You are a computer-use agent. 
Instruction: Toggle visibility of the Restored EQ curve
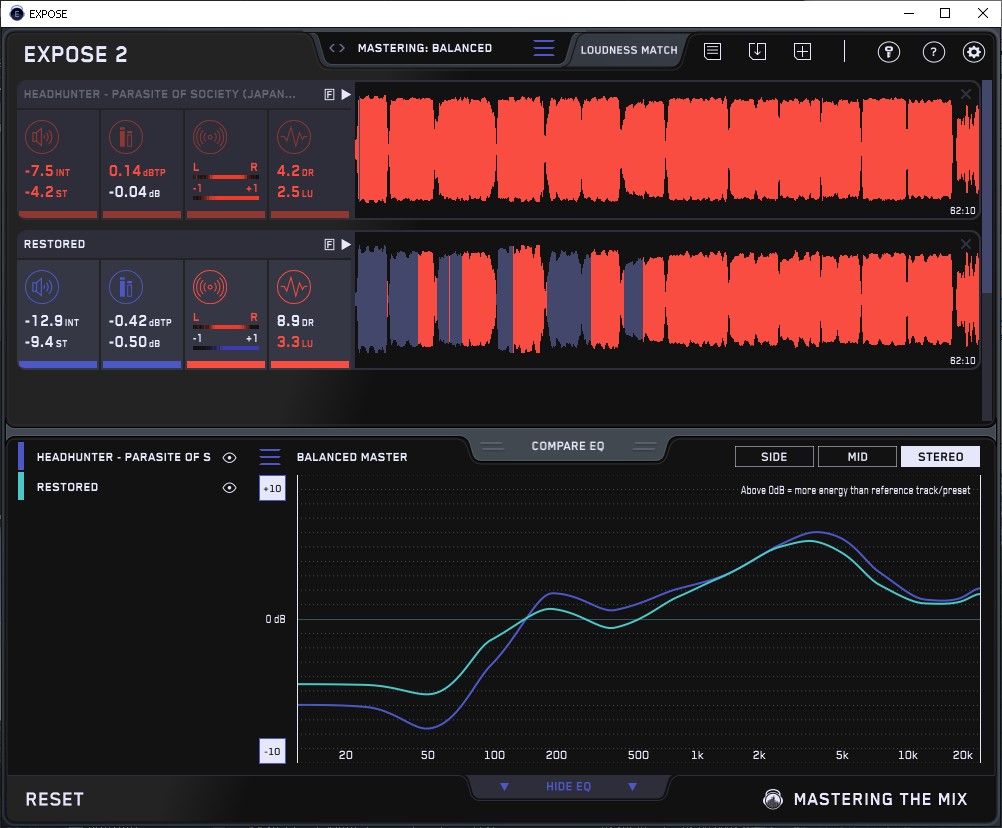click(230, 487)
